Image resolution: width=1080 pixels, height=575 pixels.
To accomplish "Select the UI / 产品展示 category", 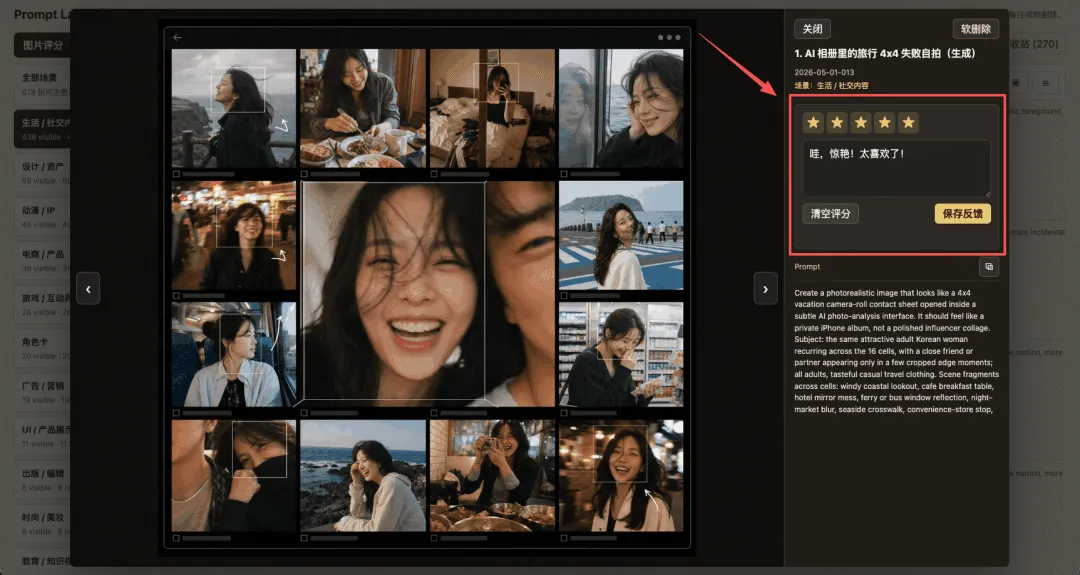I will (x=43, y=436).
